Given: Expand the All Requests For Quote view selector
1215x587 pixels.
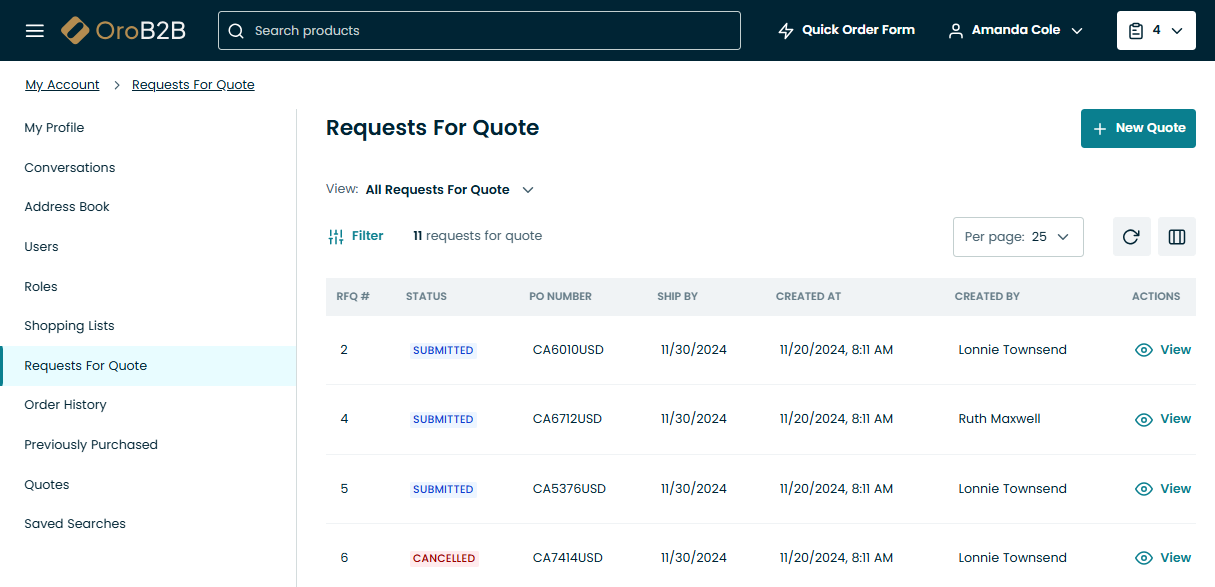Looking at the screenshot, I should (x=450, y=190).
